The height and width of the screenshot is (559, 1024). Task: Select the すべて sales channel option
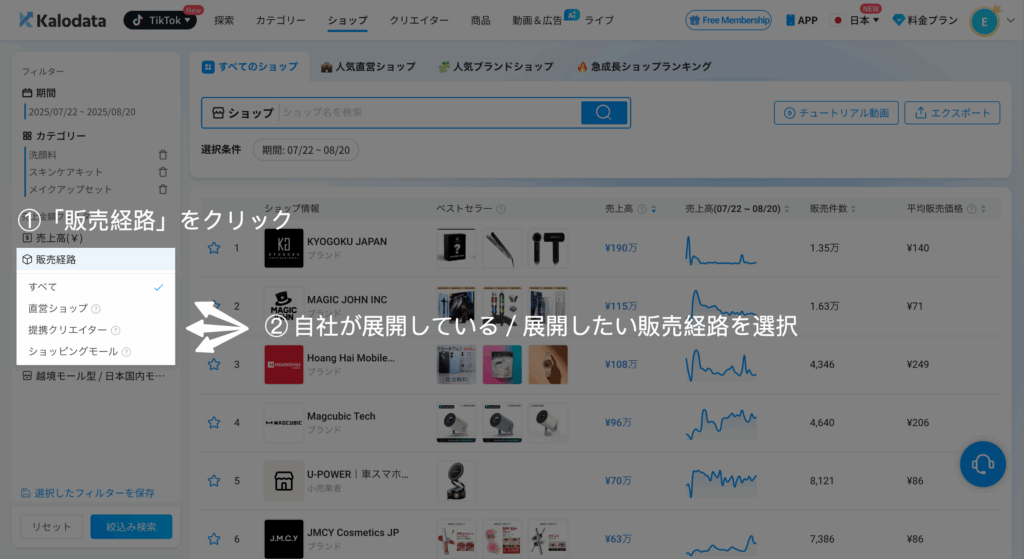(x=96, y=287)
